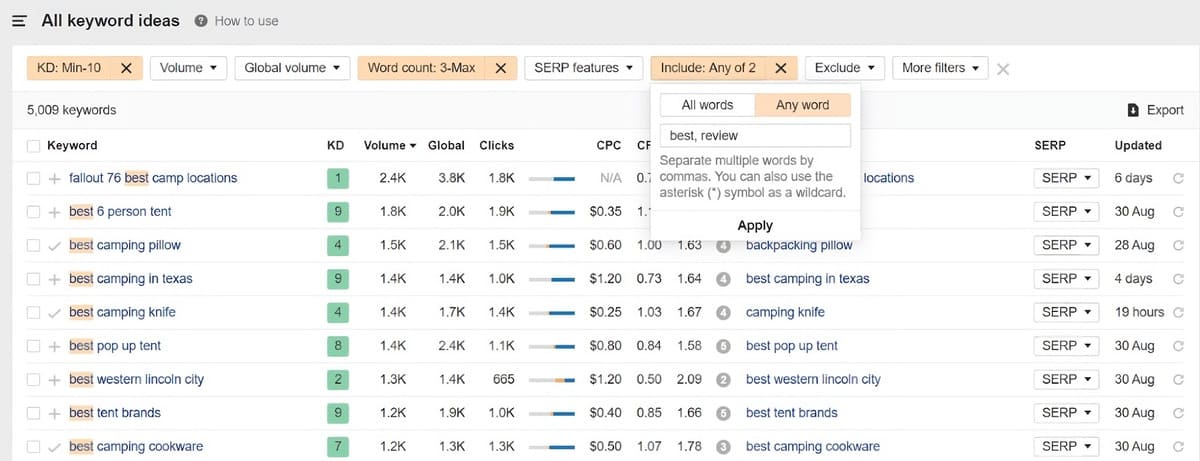Viewport: 1200px width, 461px height.
Task: Remove the KD: Min-10 filter
Action: click(126, 68)
